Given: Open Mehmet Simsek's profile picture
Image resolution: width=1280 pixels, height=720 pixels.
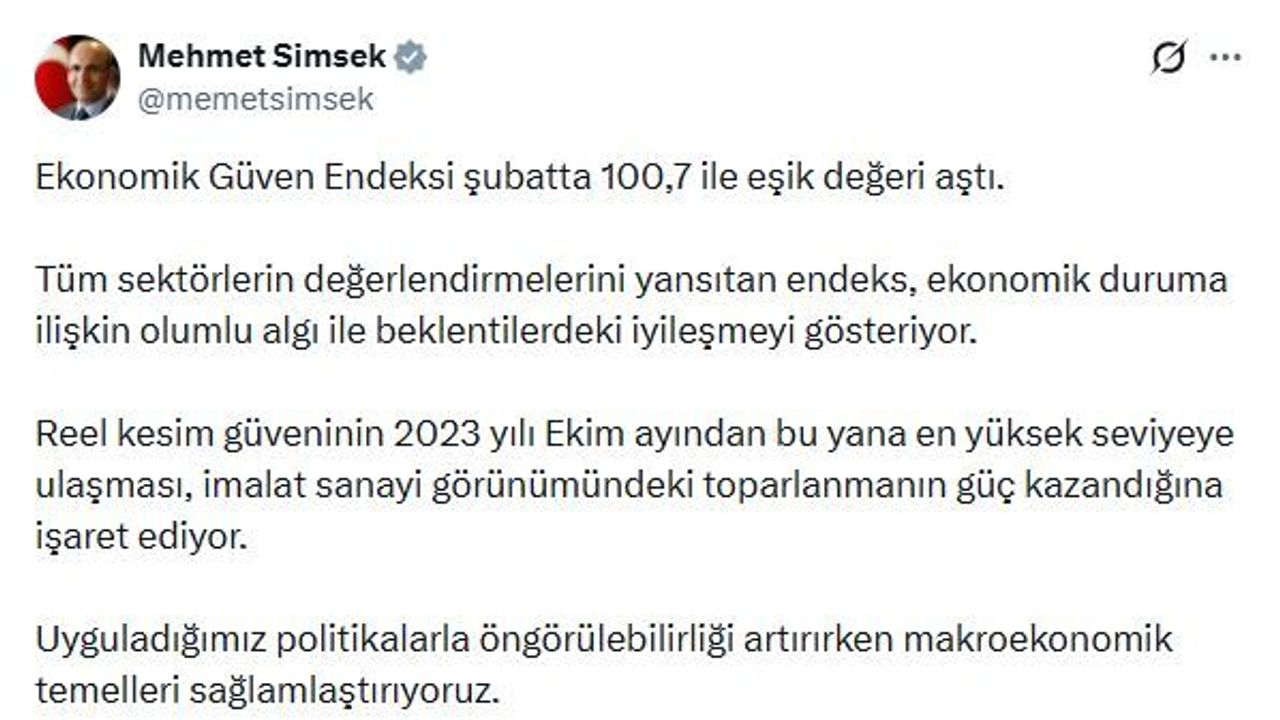Looking at the screenshot, I should click(x=77, y=77).
